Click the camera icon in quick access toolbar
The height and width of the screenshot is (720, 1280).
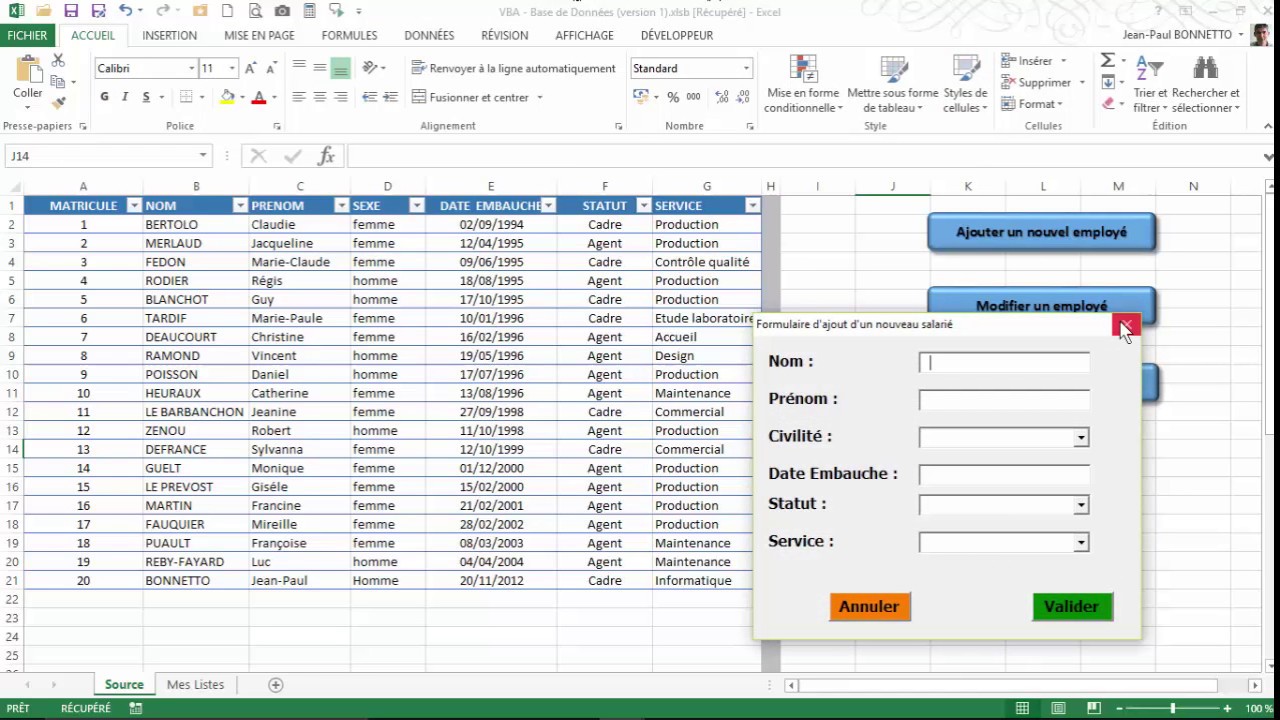pos(283,11)
